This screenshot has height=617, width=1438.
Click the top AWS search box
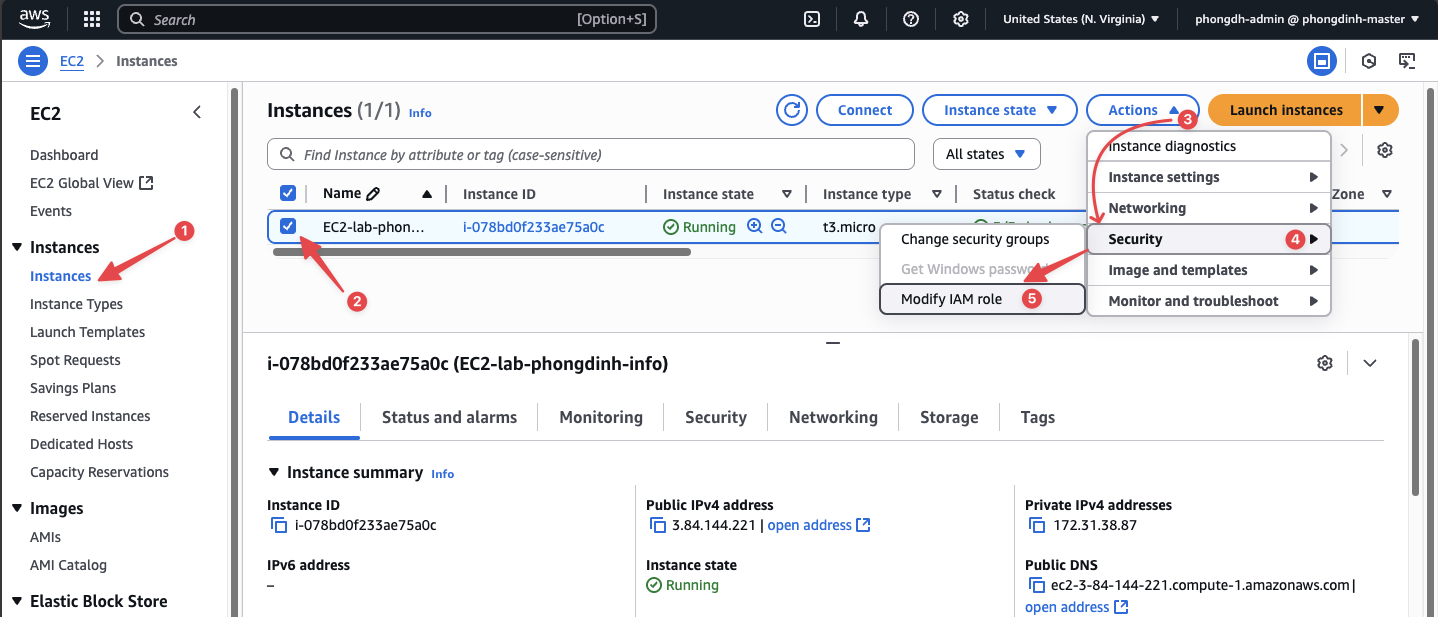pyautogui.click(x=386, y=19)
